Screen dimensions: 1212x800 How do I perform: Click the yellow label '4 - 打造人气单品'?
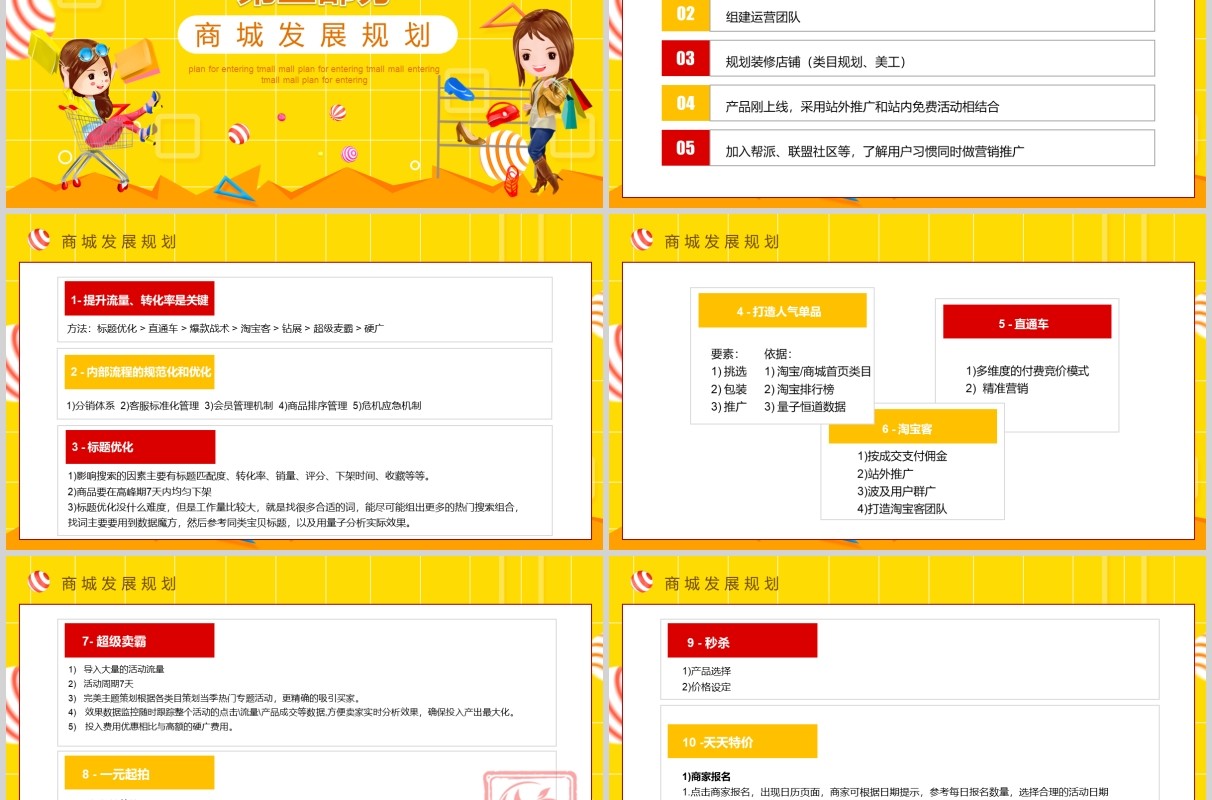click(782, 311)
